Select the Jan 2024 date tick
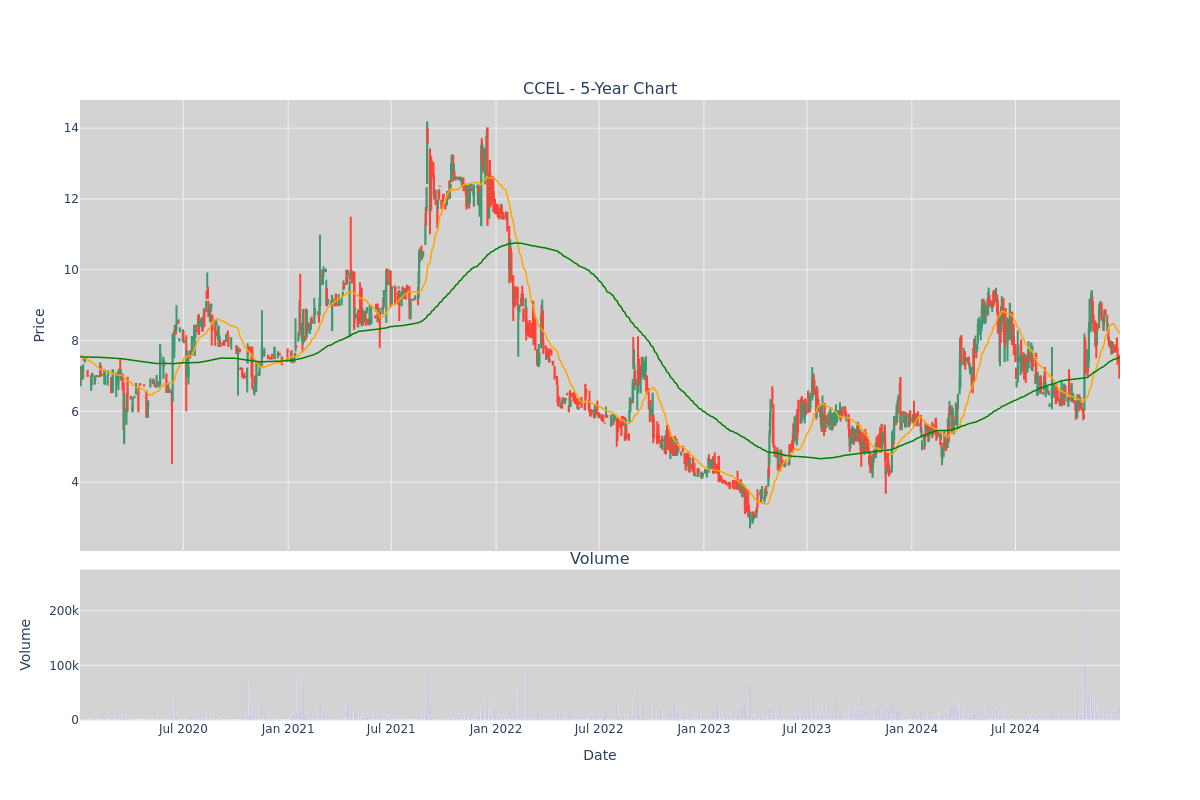1200x800 pixels. [912, 729]
